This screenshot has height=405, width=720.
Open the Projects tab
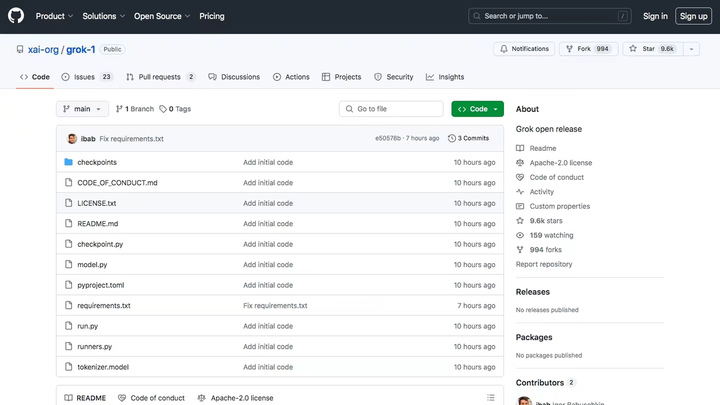point(342,77)
